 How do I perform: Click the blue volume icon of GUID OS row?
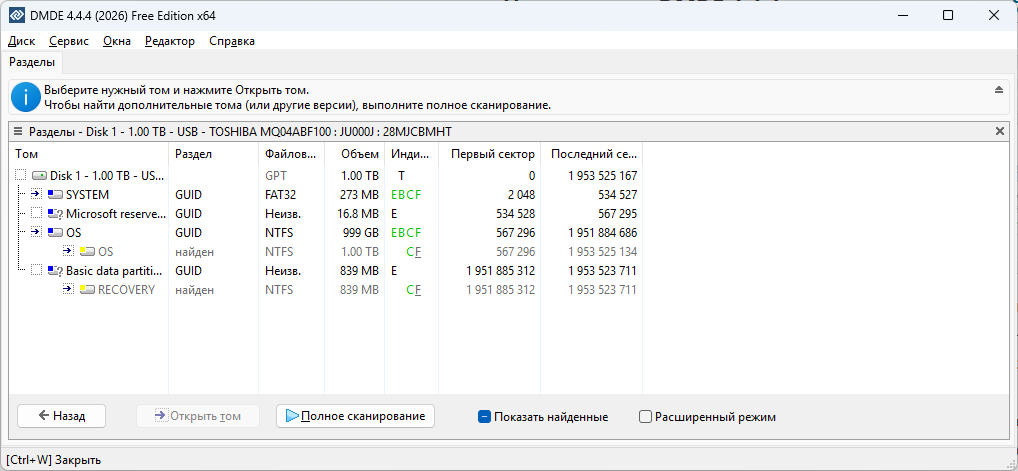[55, 233]
